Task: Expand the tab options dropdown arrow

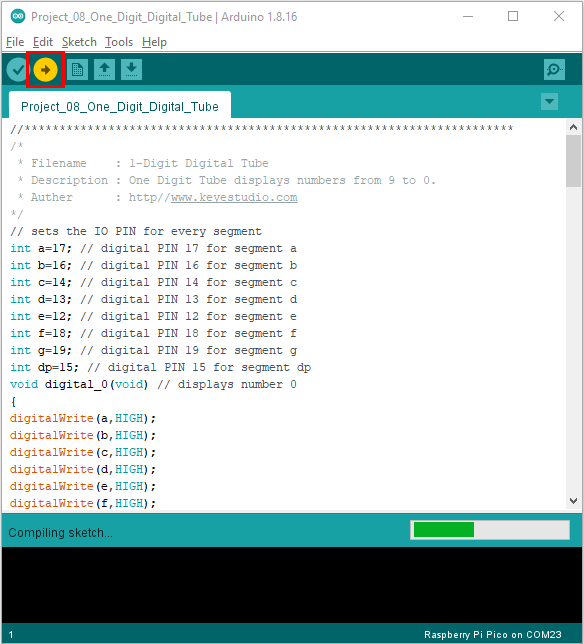Action: click(x=550, y=101)
